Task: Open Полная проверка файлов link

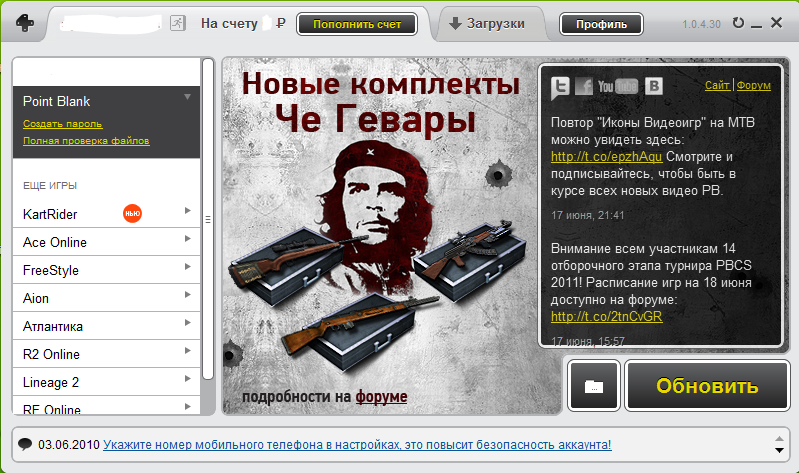Action: point(86,141)
